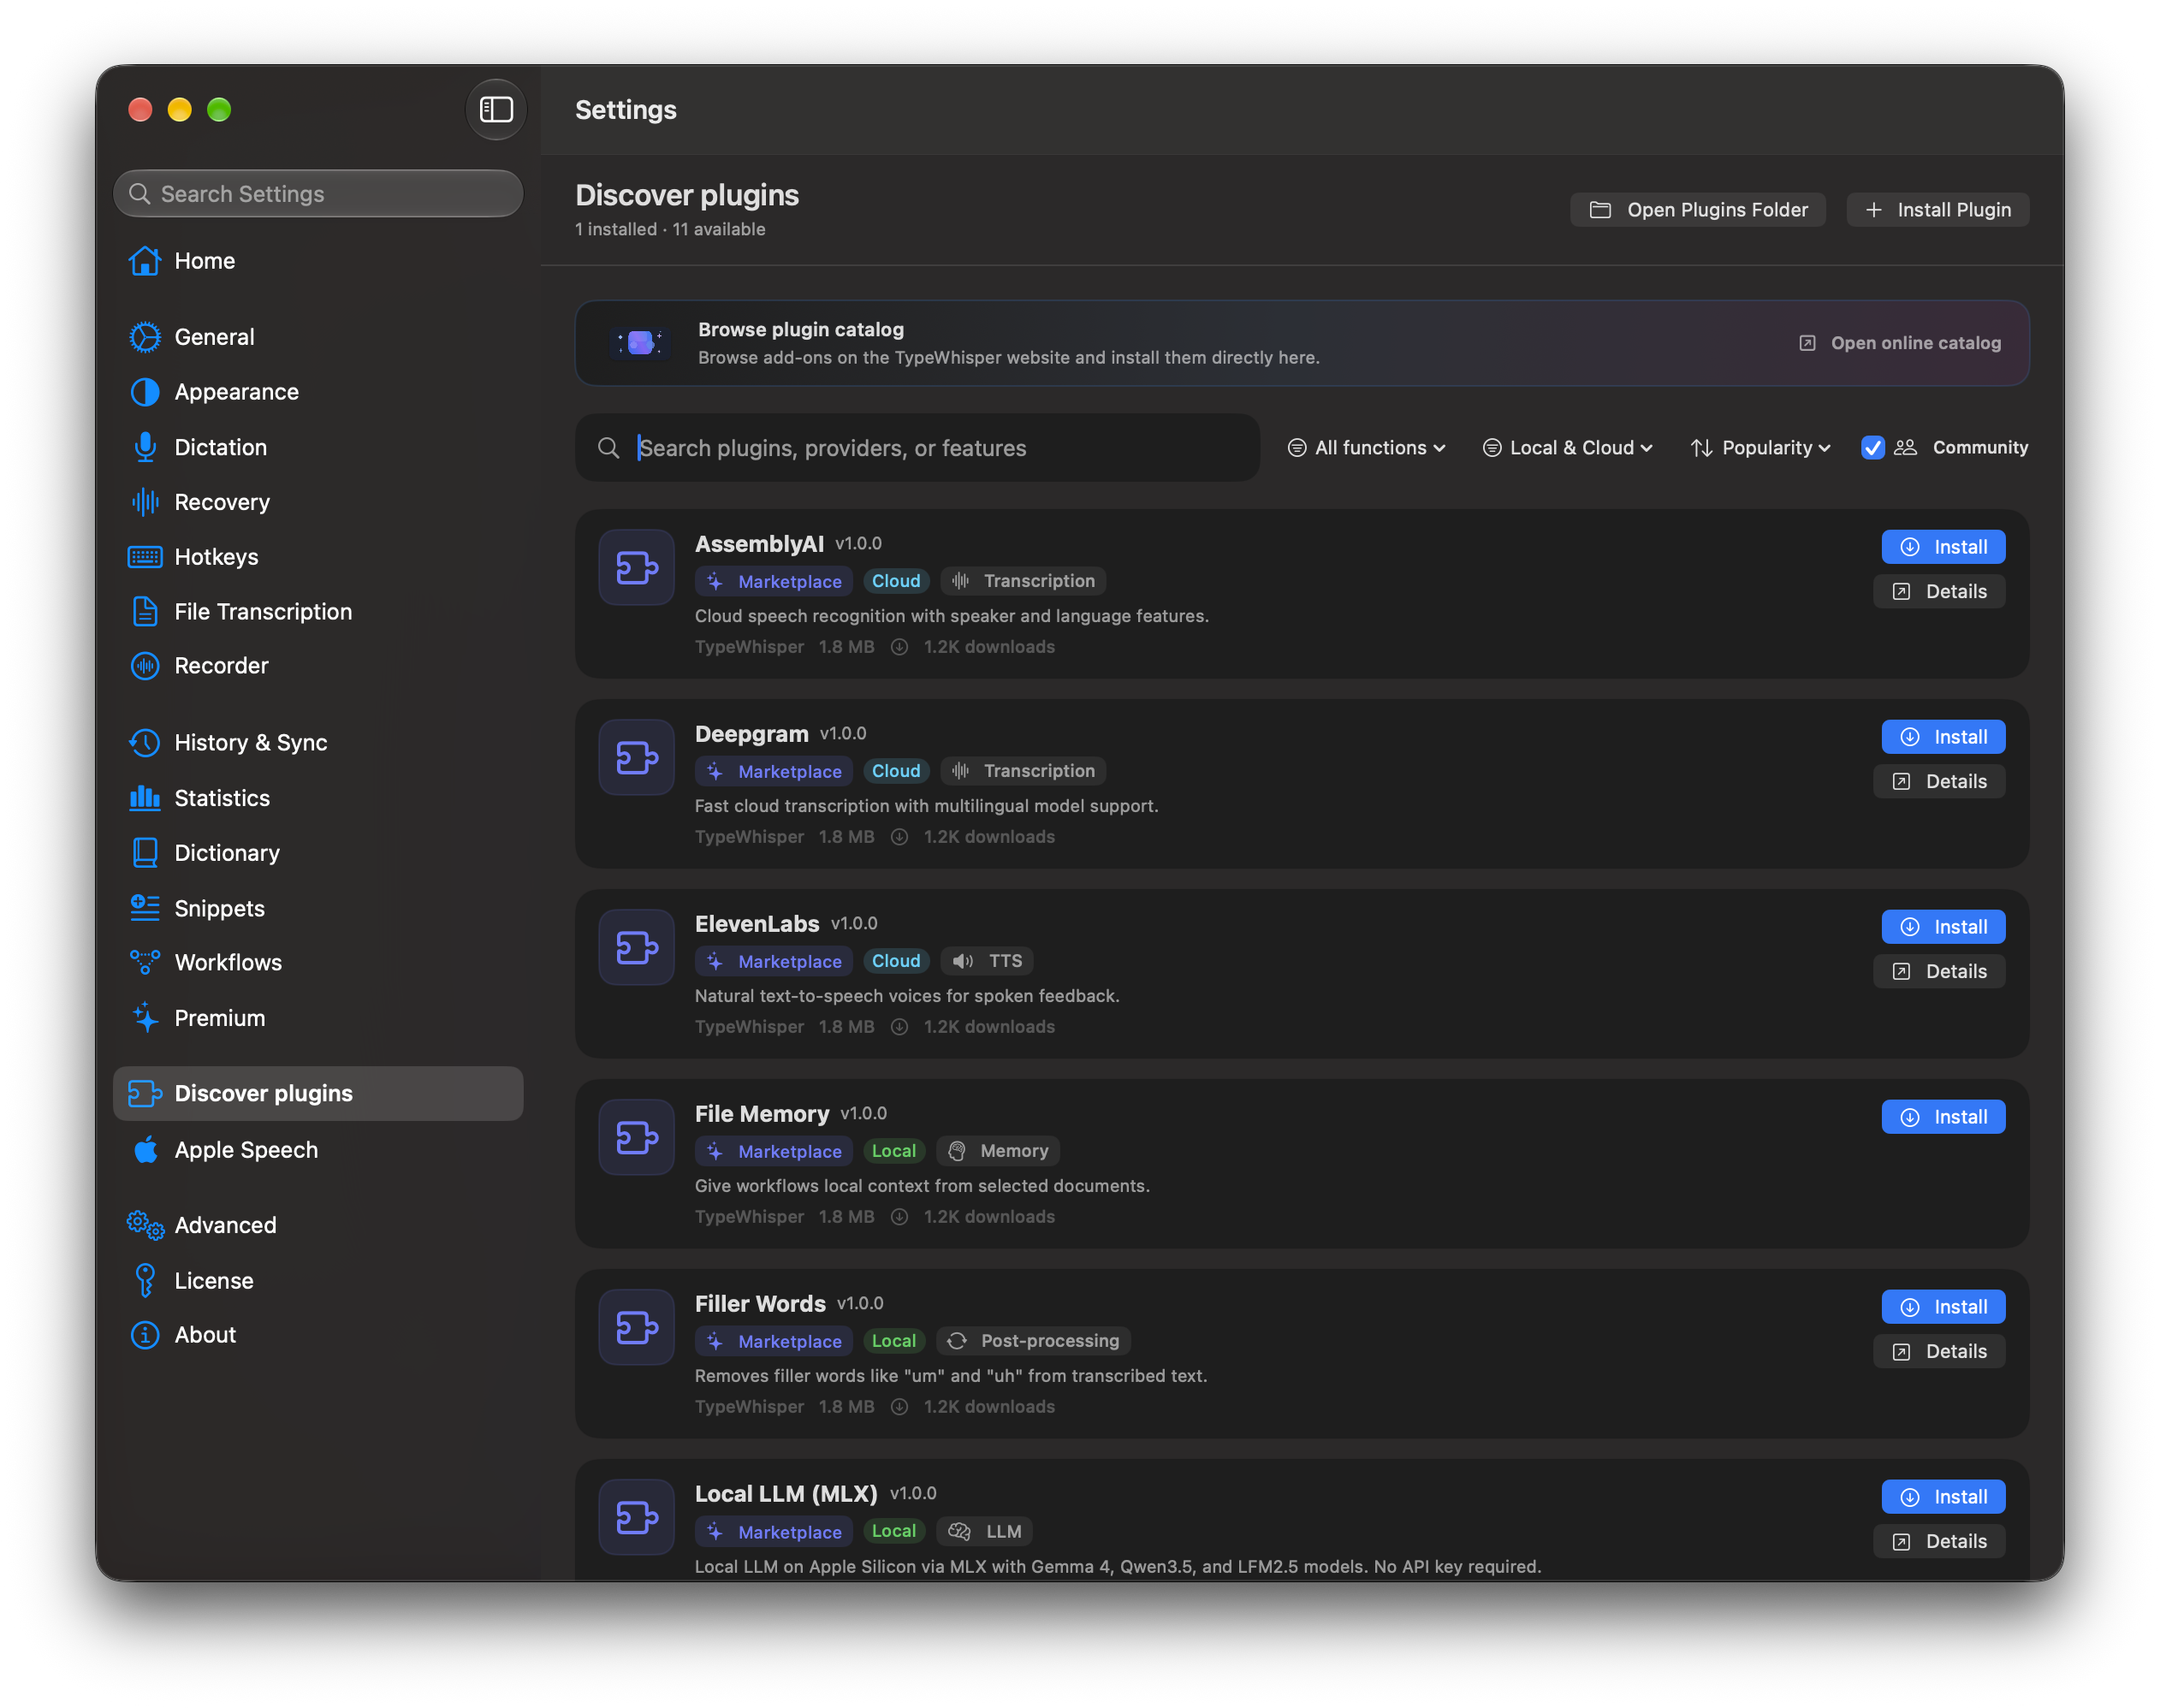Focus the Search plugins, providers, or features field
Viewport: 2160px width, 1708px height.
click(x=917, y=448)
